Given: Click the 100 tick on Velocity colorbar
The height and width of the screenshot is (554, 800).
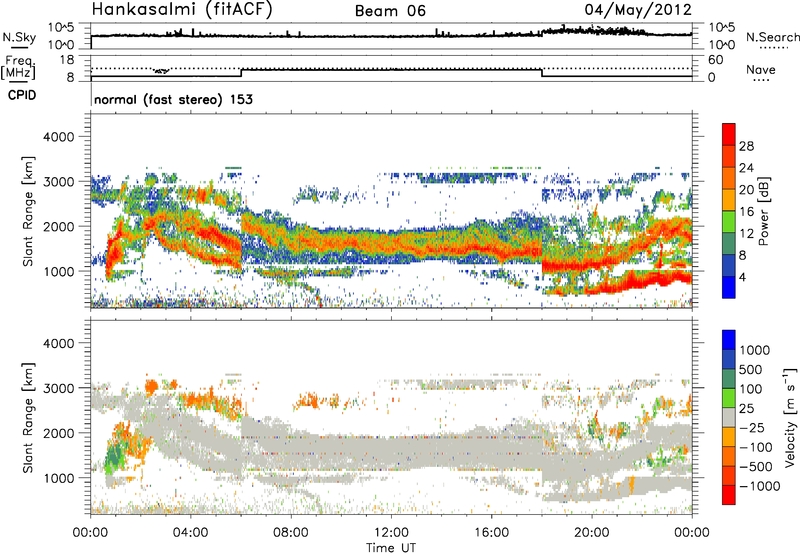Looking at the screenshot, I should click(751, 389).
